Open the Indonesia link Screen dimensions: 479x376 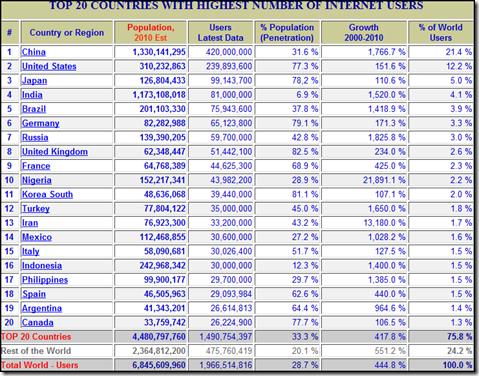tap(42, 266)
